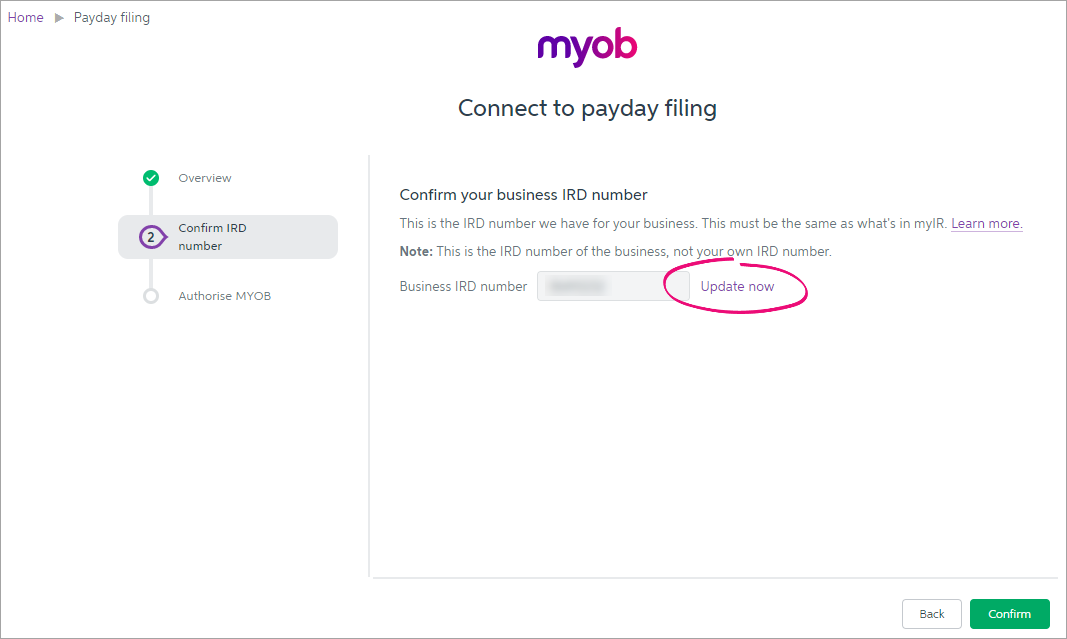Open the Home breadcrumb link

[x=26, y=18]
